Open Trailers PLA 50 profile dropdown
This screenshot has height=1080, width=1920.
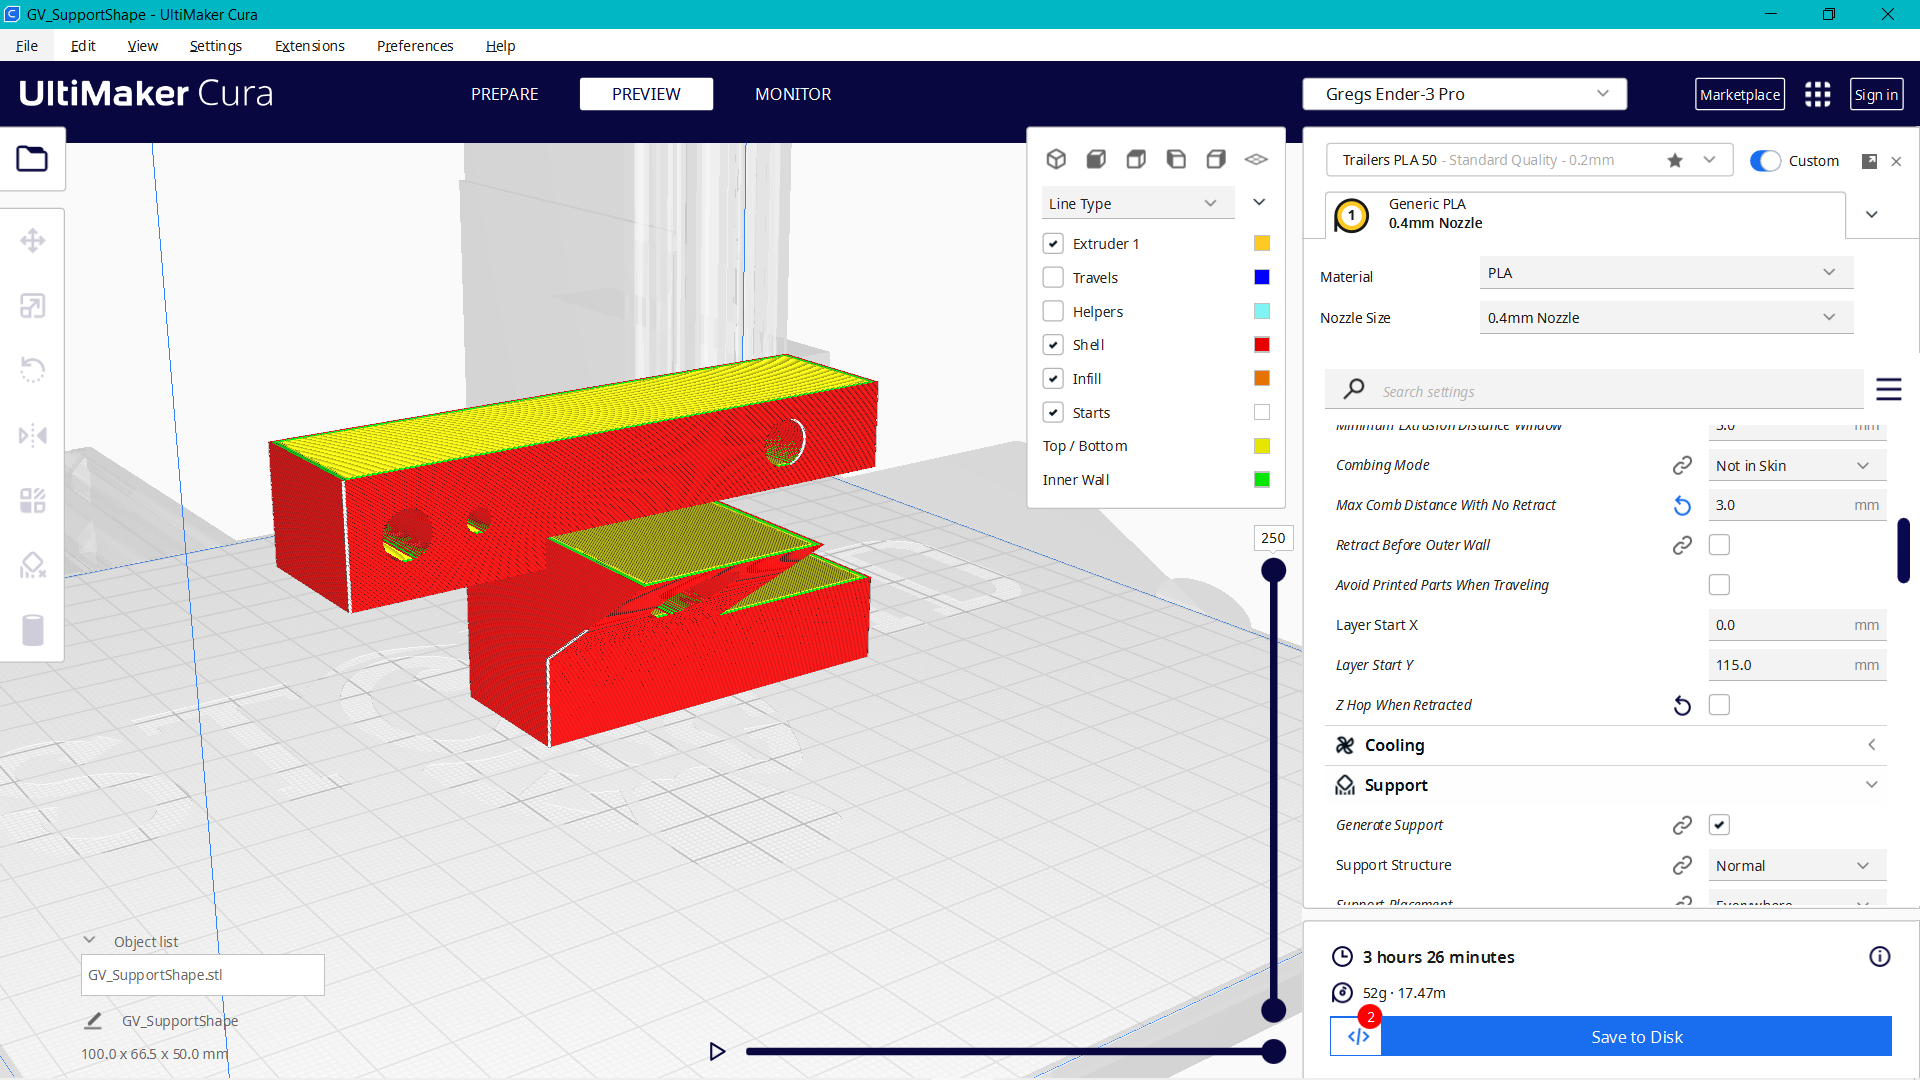(x=1529, y=160)
